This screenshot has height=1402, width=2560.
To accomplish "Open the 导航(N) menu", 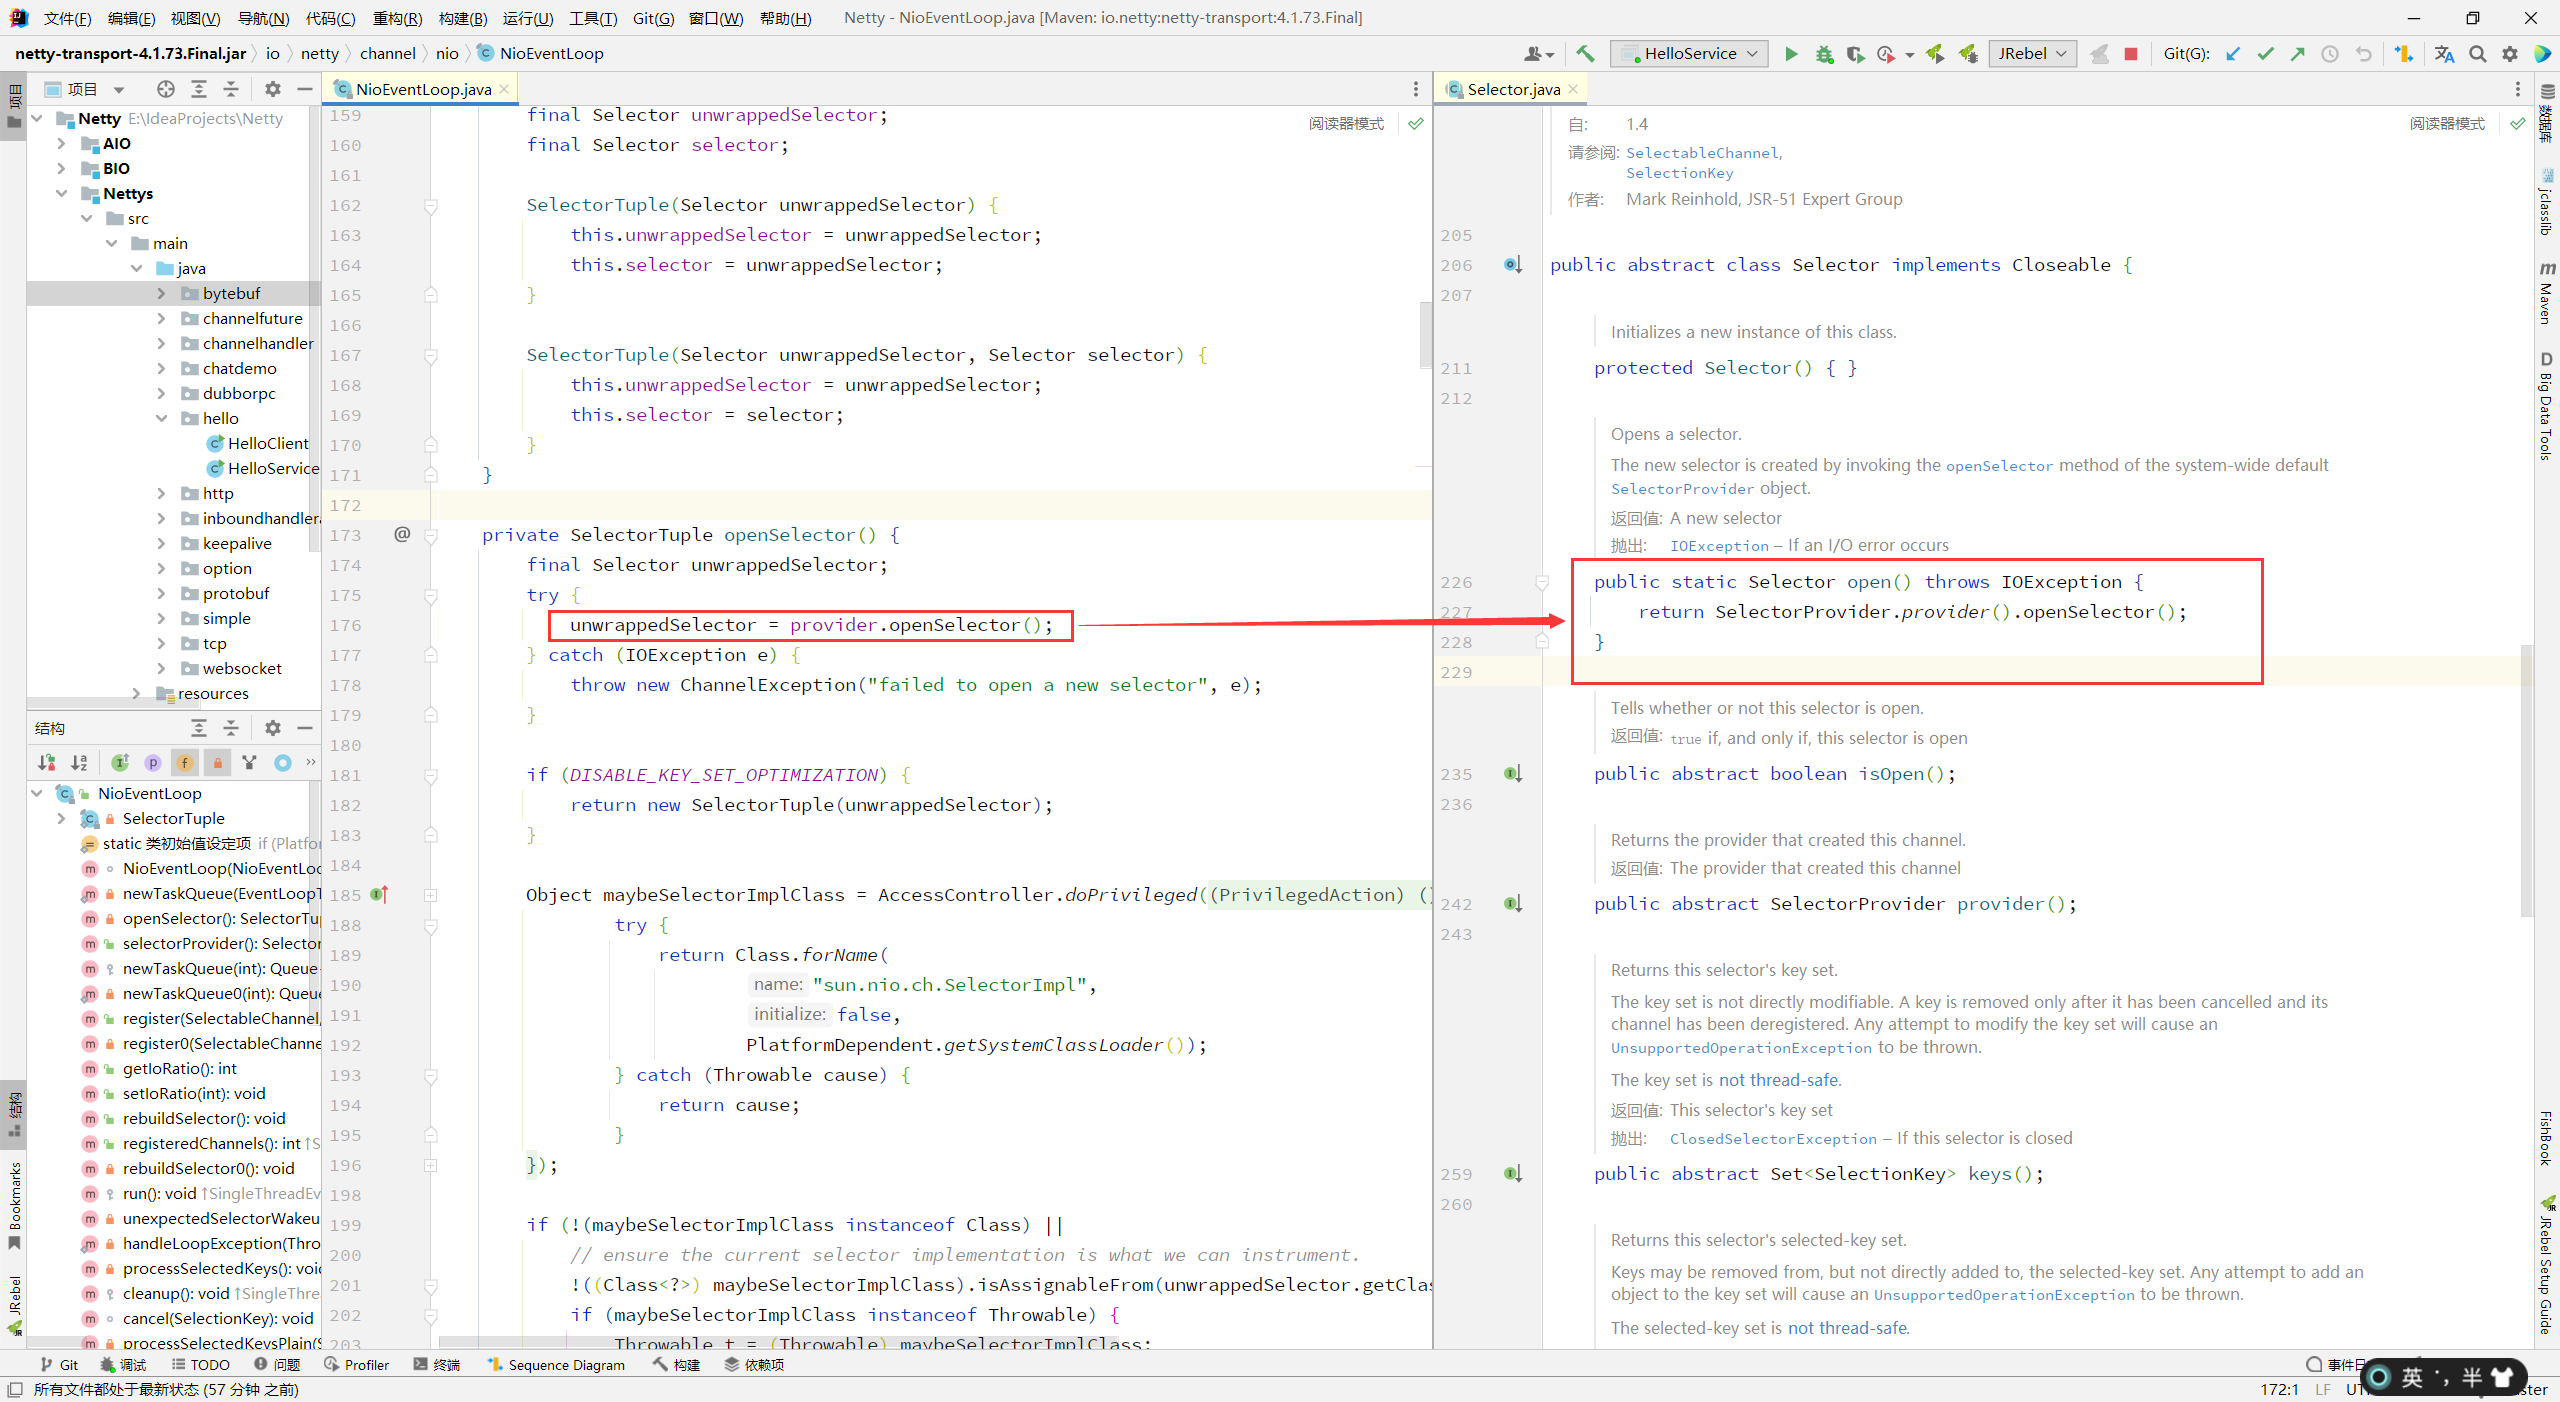I will pos(263,18).
